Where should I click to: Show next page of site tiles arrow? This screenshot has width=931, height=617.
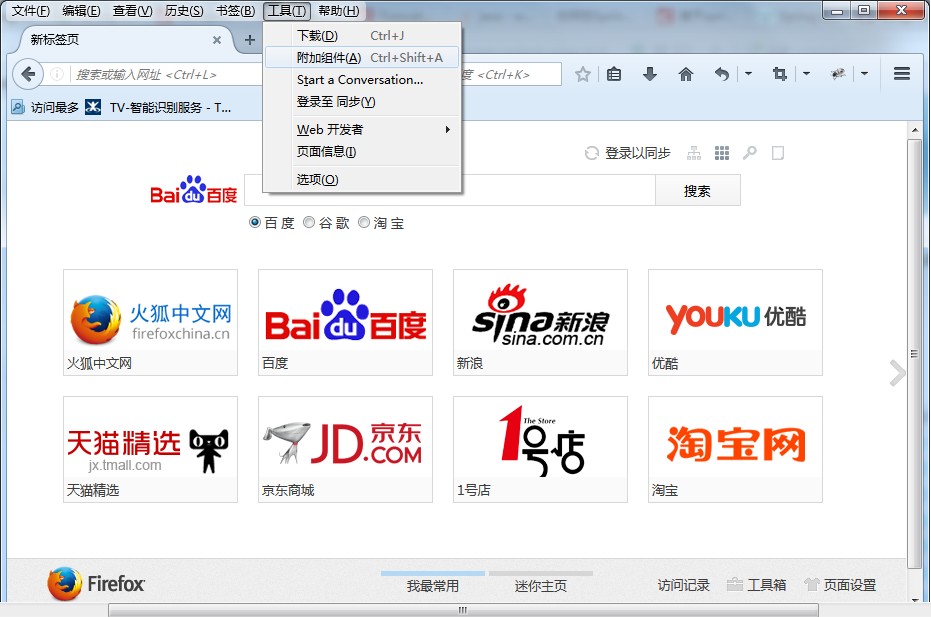click(x=897, y=373)
